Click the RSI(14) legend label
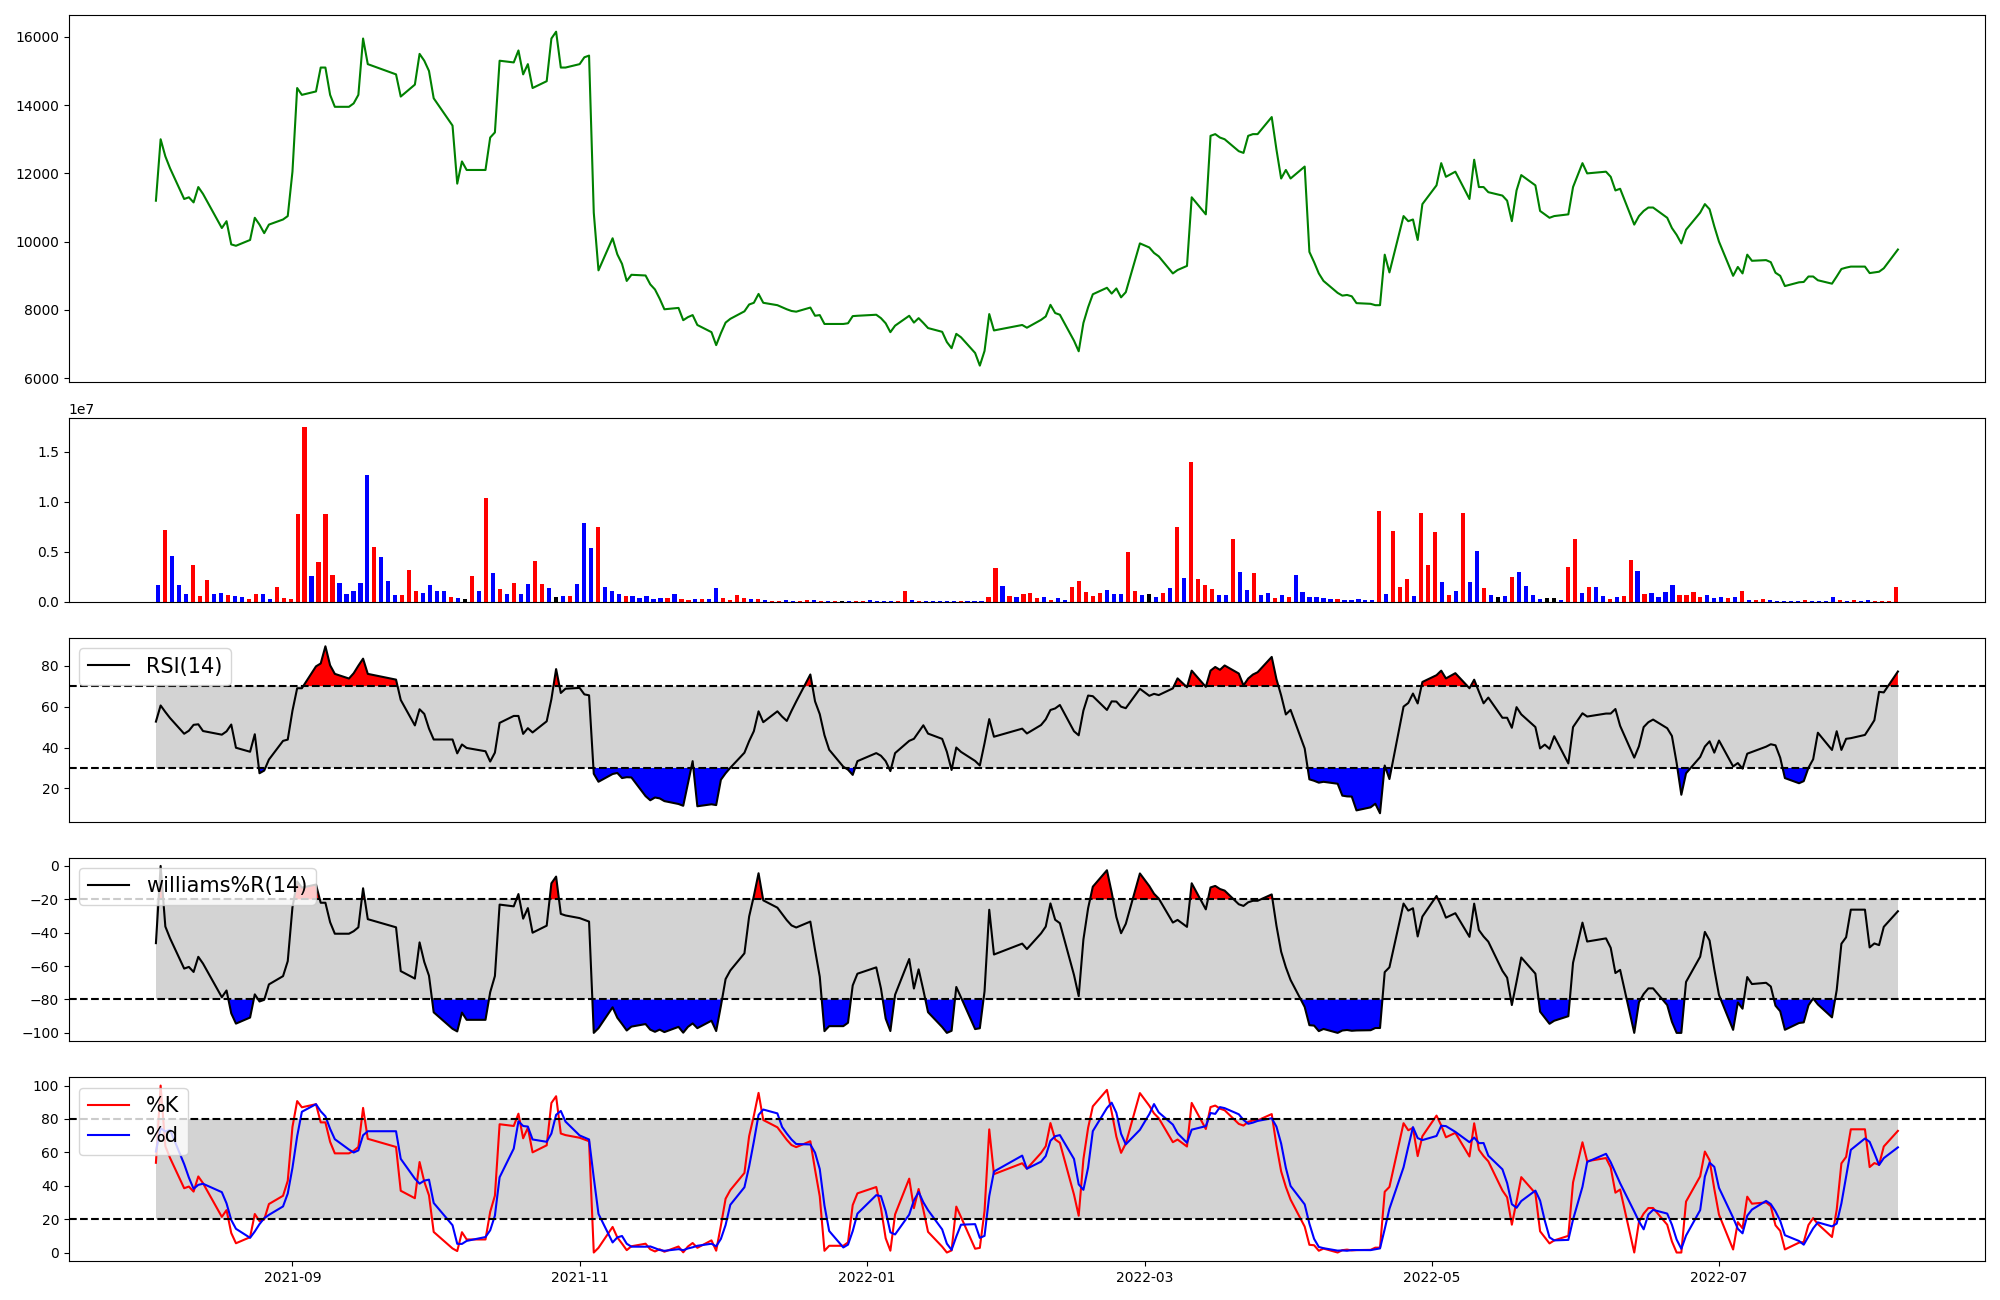 (184, 666)
